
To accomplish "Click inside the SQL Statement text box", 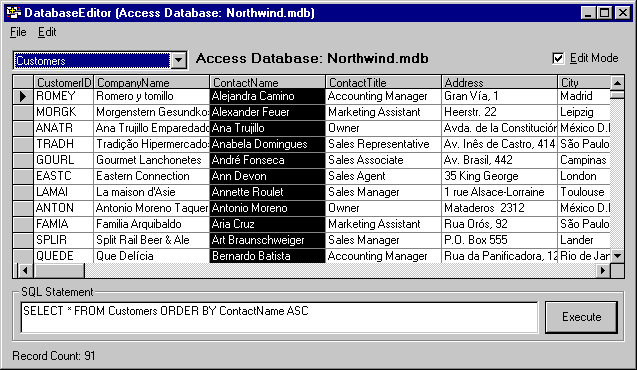I will click(280, 317).
